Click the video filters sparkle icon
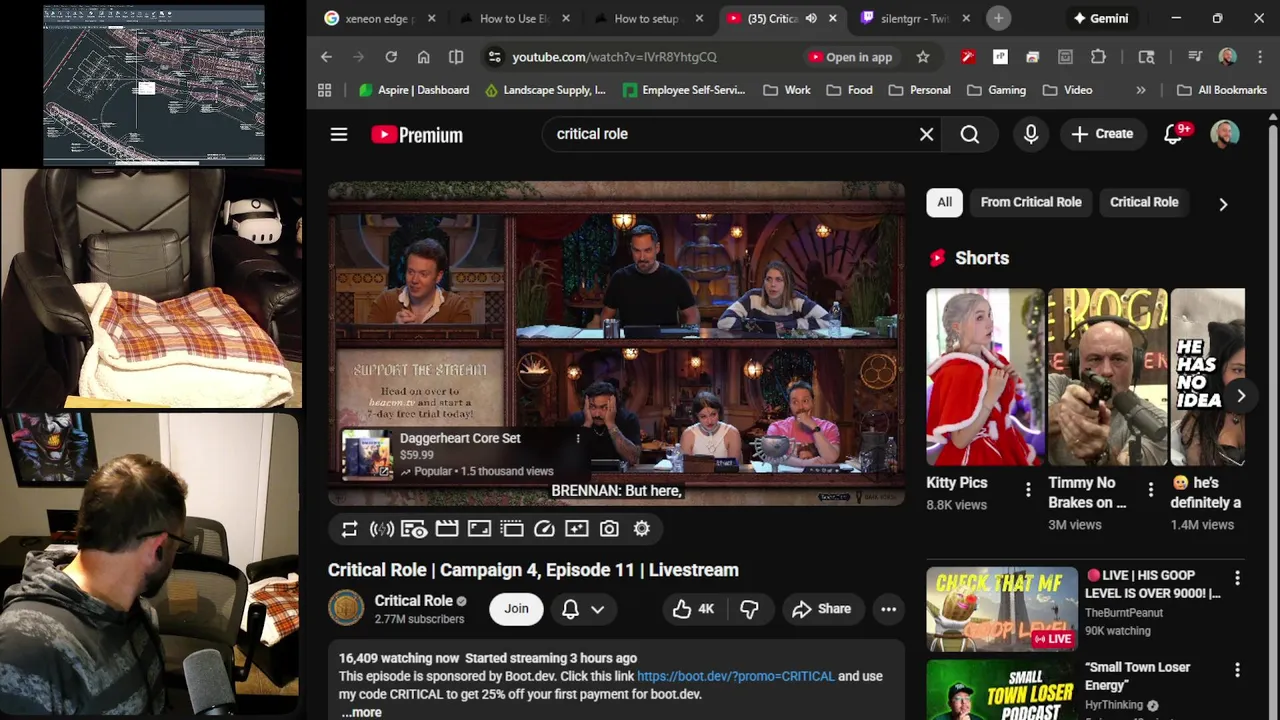1280x720 pixels. [577, 529]
